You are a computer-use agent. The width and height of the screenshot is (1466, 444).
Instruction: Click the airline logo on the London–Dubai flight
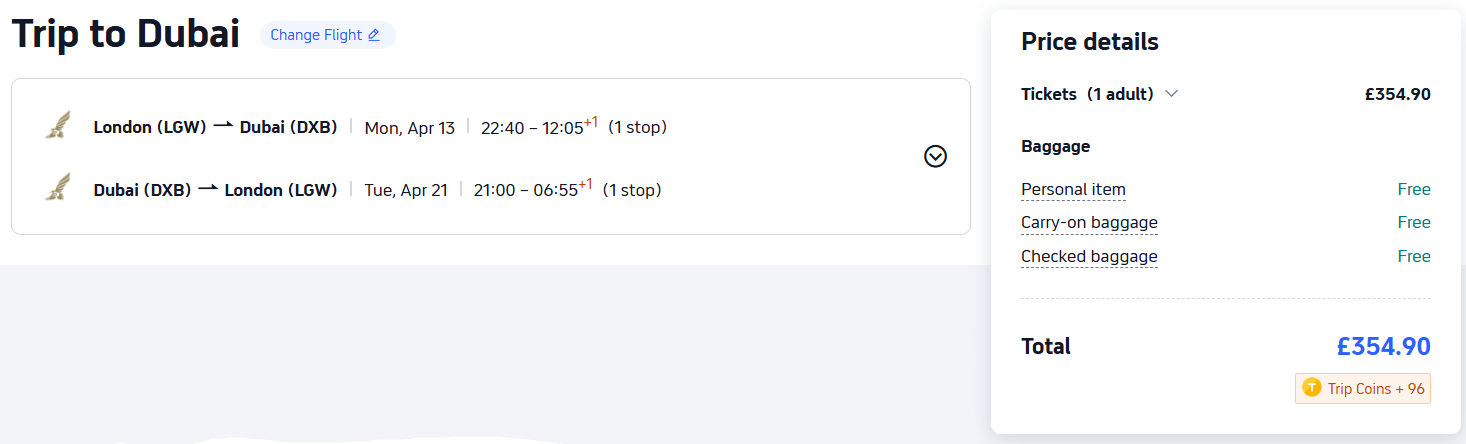point(58,126)
